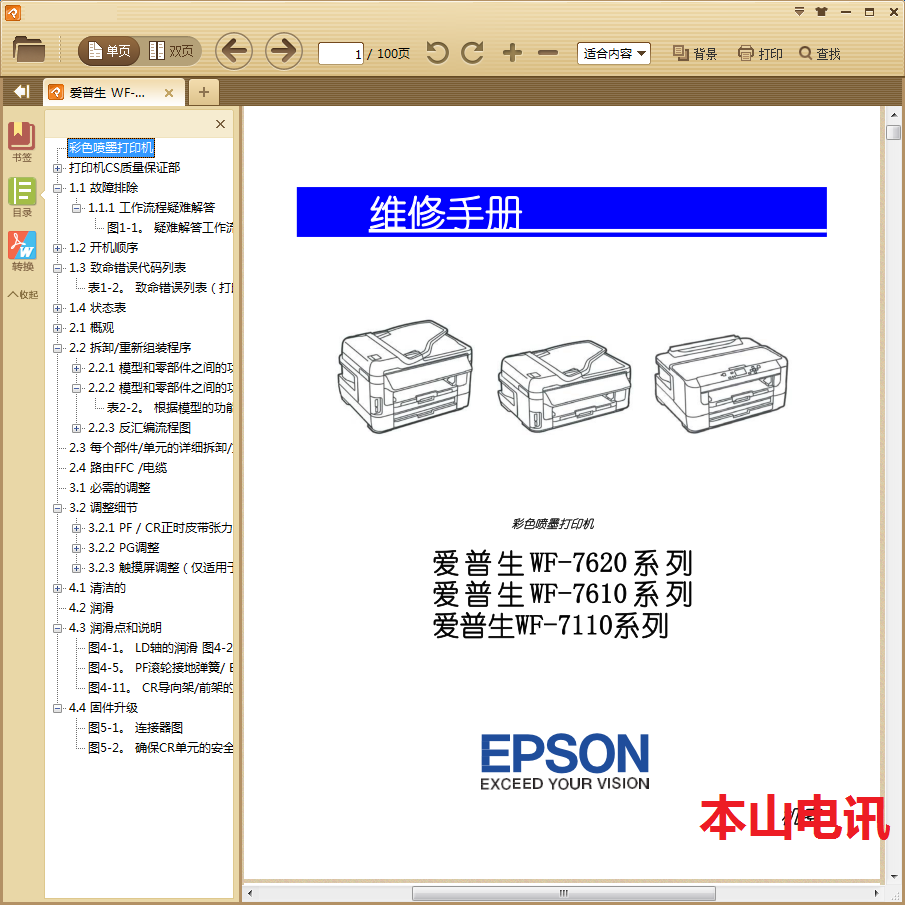
Task: Collapse the sidebar with the arrow icon
Action: [21, 92]
